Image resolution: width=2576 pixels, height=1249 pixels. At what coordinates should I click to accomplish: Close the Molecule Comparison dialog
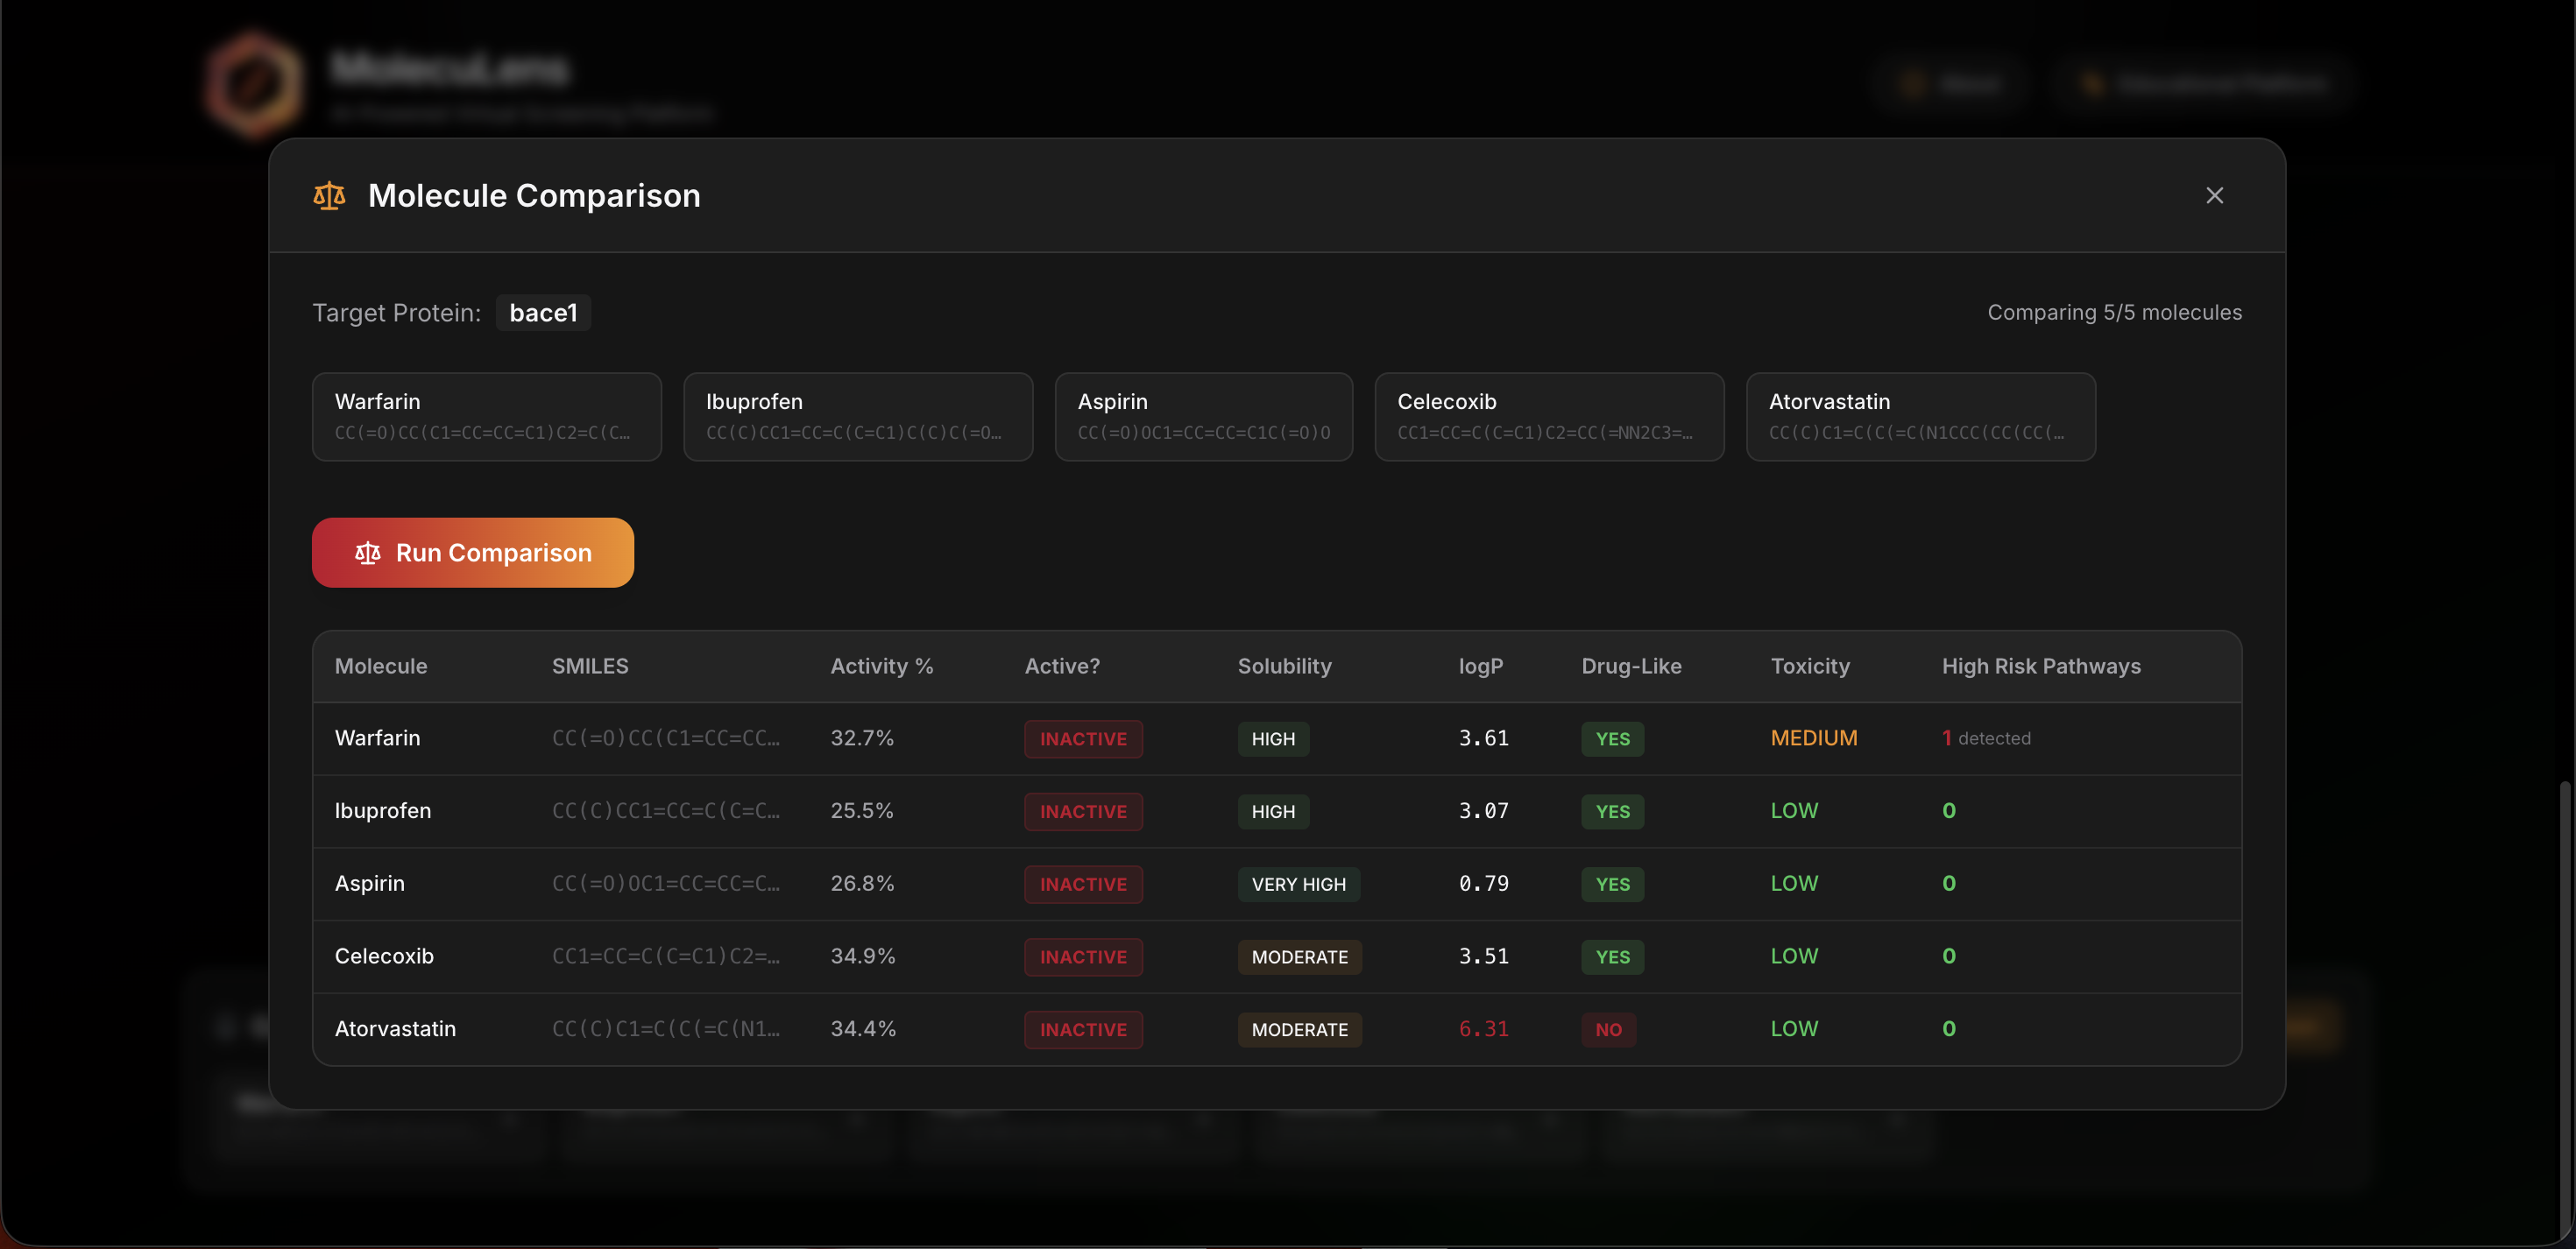(x=2214, y=195)
